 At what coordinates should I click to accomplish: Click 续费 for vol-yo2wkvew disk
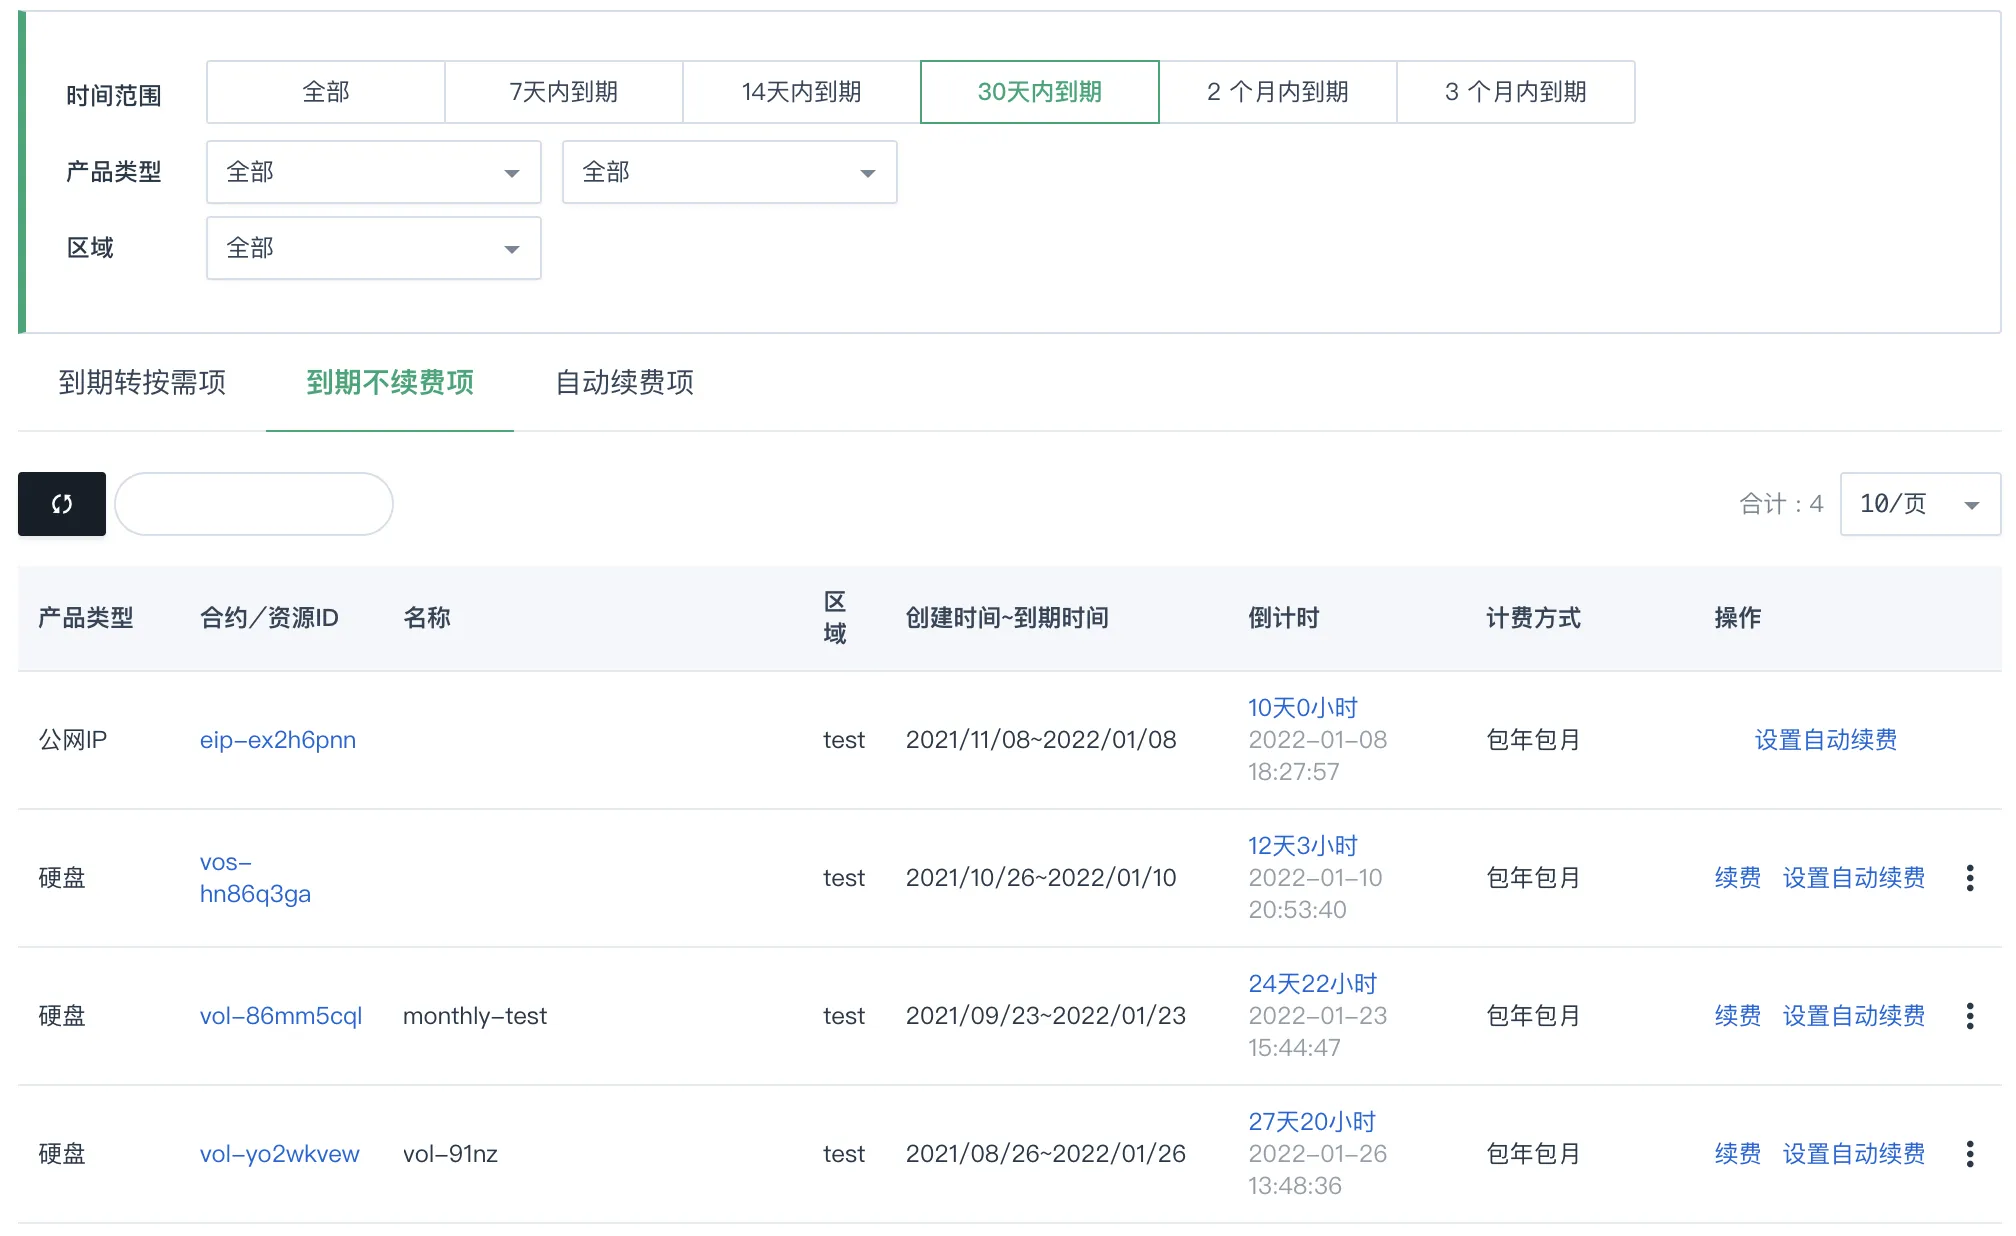[x=1737, y=1154]
